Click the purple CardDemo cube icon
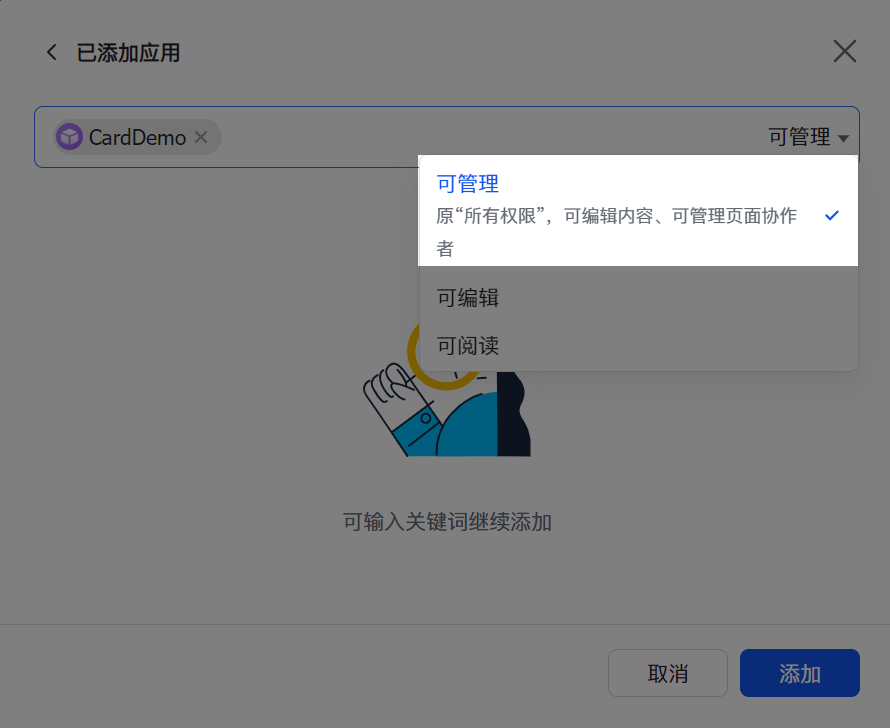This screenshot has width=890, height=728. pyautogui.click(x=70, y=137)
